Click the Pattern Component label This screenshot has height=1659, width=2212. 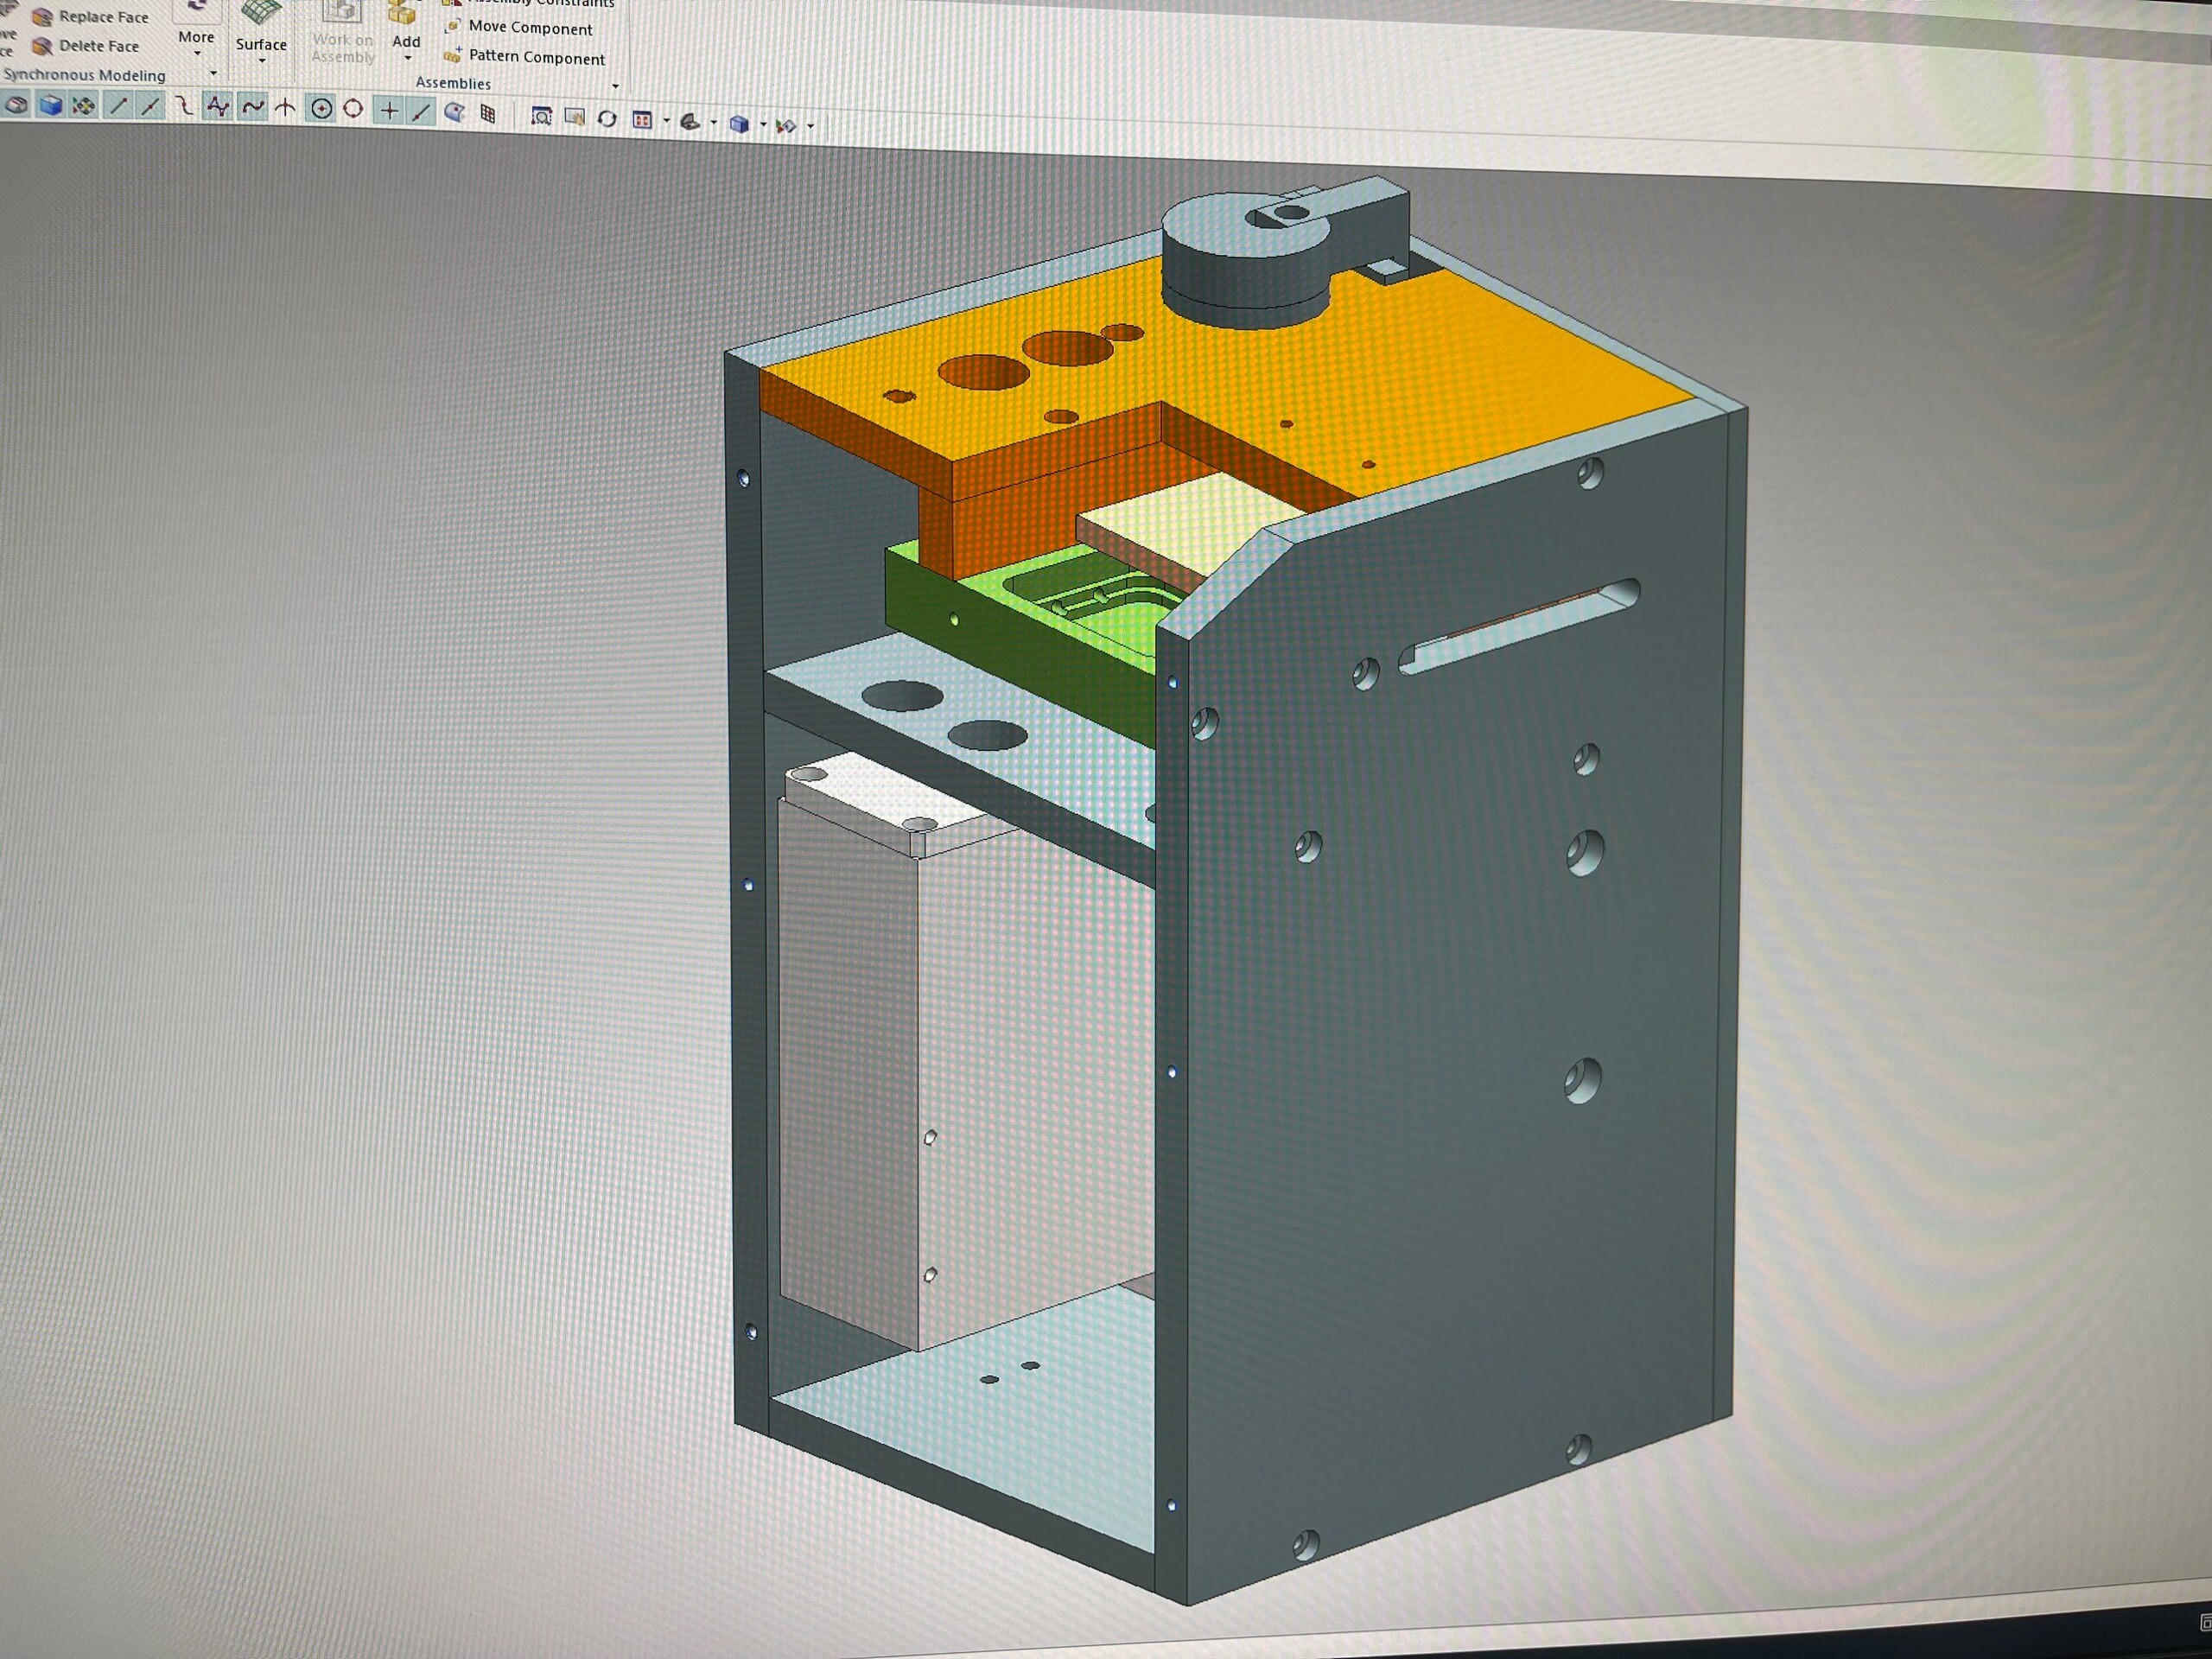[537, 58]
